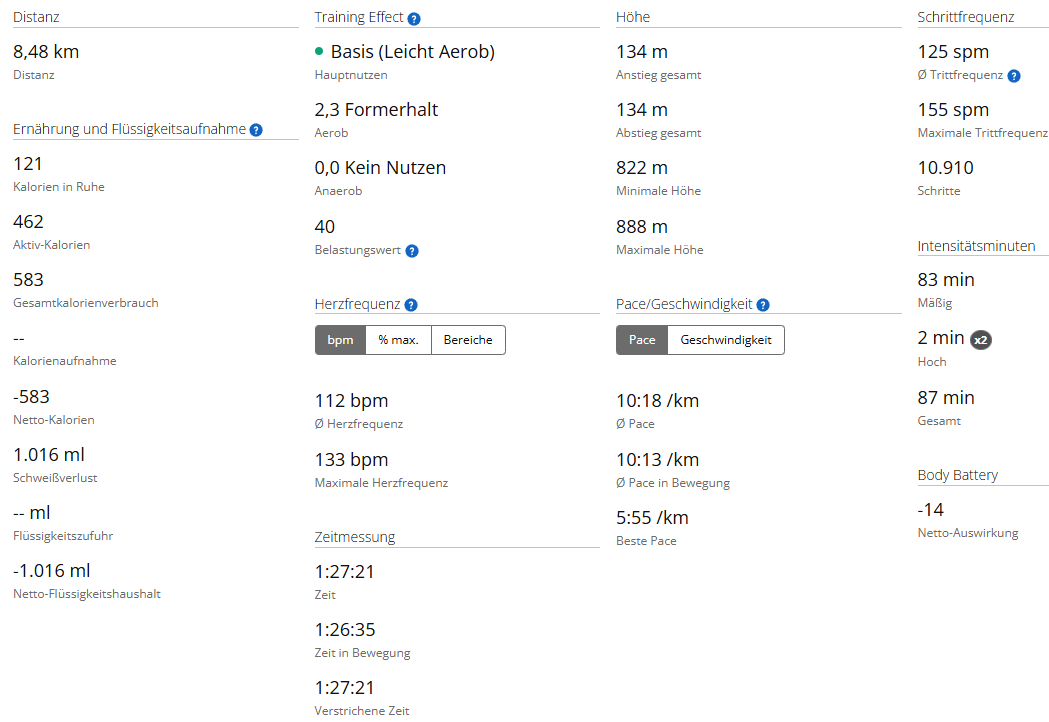Click the Body Battery section heading
1049x722 pixels.
(958, 475)
